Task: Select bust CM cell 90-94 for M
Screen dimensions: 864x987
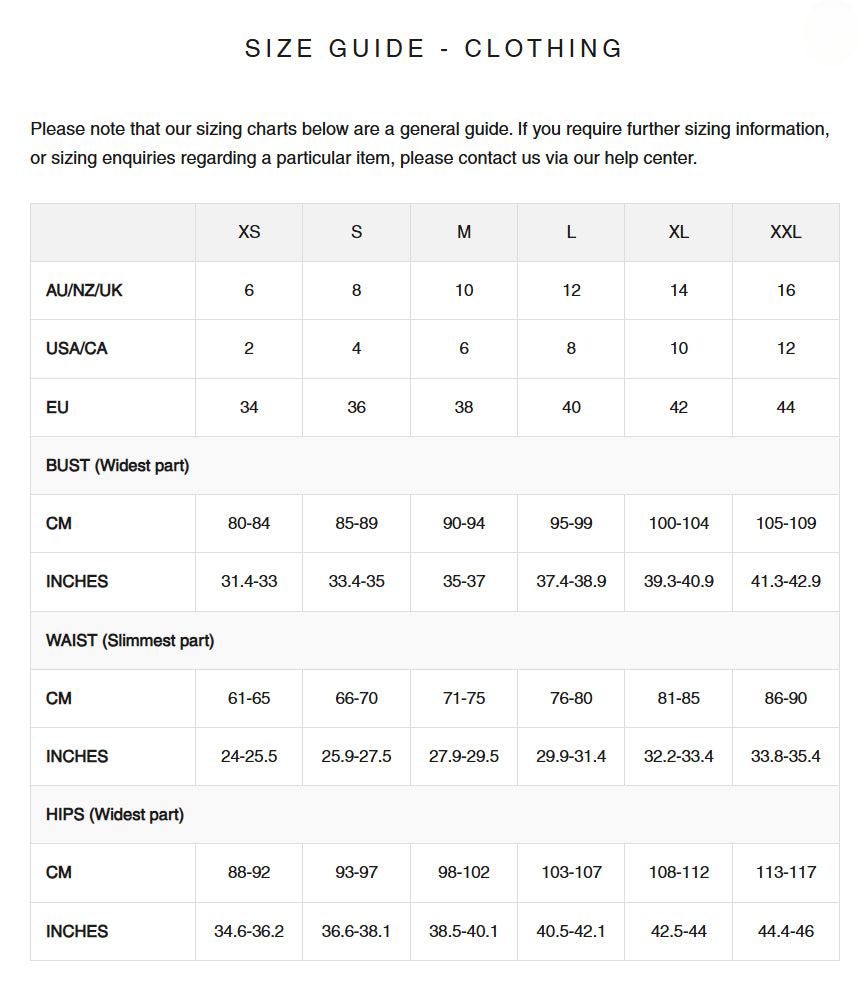Action: click(x=464, y=524)
